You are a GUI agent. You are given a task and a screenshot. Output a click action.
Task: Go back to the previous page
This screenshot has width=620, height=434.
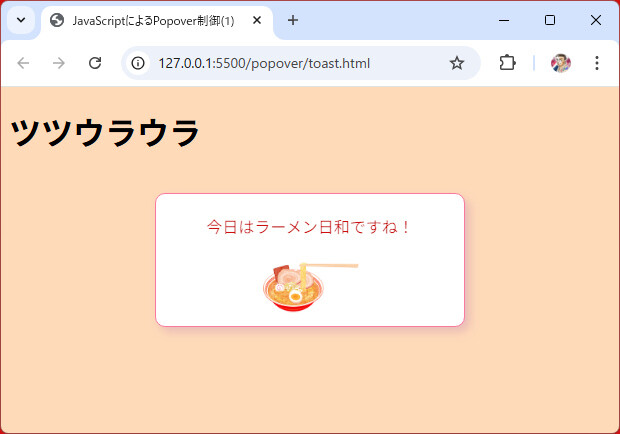(23, 63)
